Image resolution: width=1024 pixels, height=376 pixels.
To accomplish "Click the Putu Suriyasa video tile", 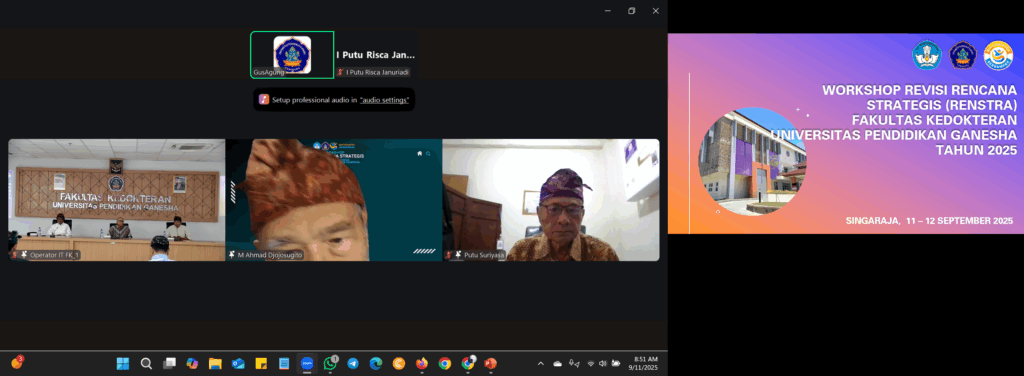I will pos(551,200).
